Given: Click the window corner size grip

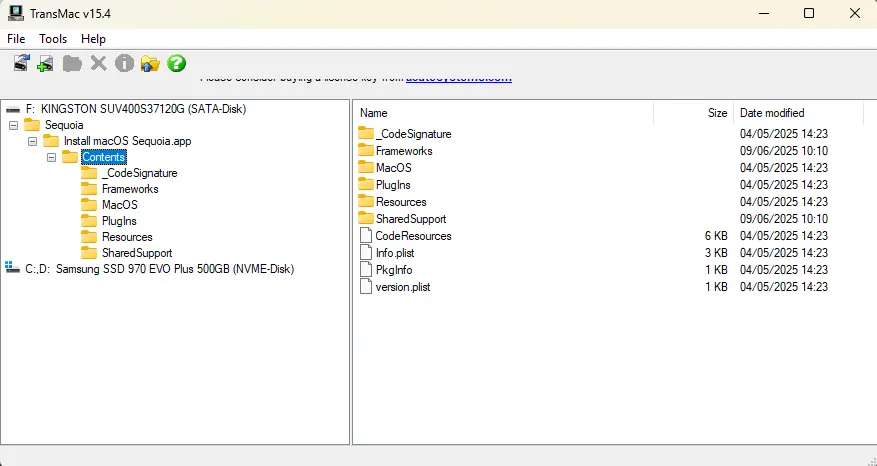Looking at the screenshot, I should [x=871, y=460].
